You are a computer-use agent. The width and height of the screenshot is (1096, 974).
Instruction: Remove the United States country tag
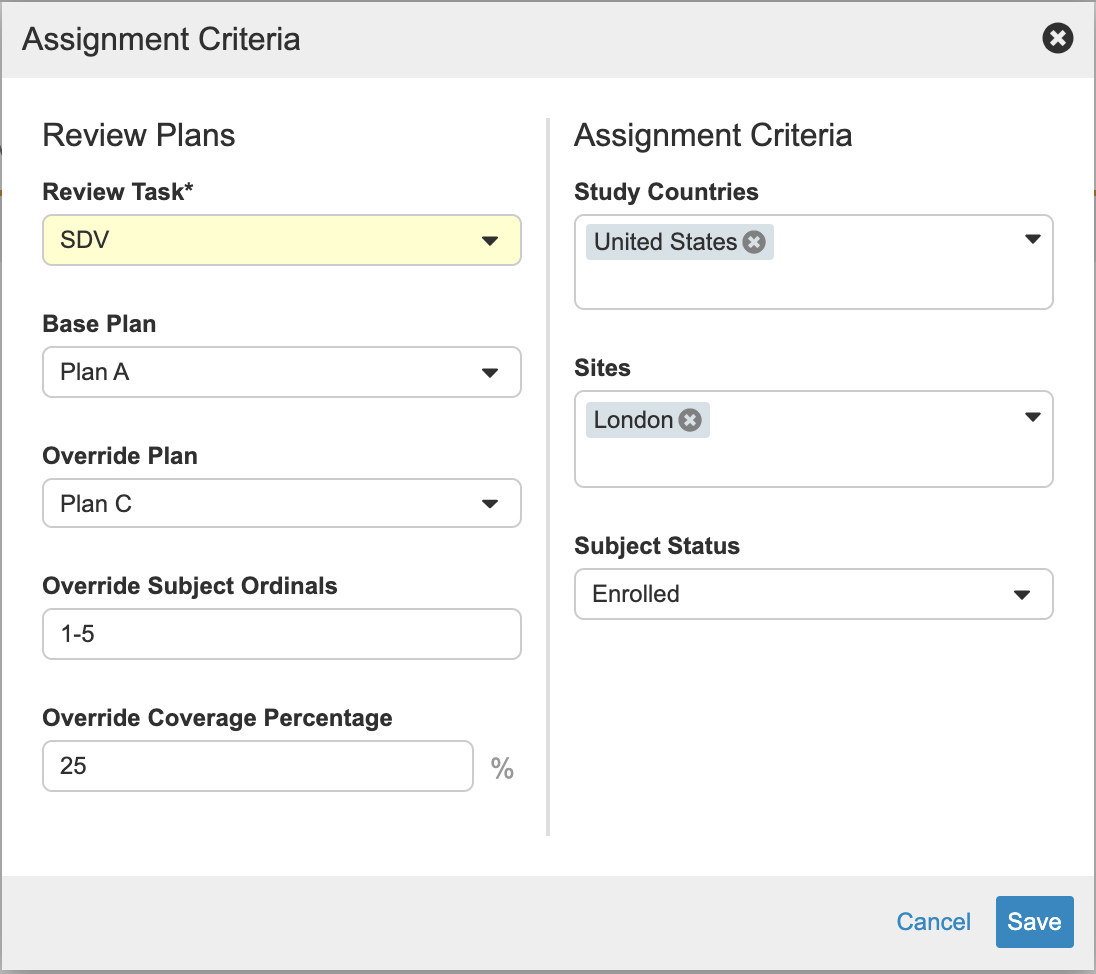click(754, 242)
